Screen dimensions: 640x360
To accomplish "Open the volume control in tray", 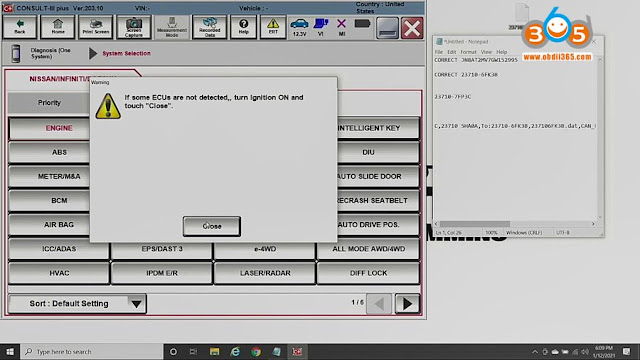I will pyautogui.click(x=585, y=351).
